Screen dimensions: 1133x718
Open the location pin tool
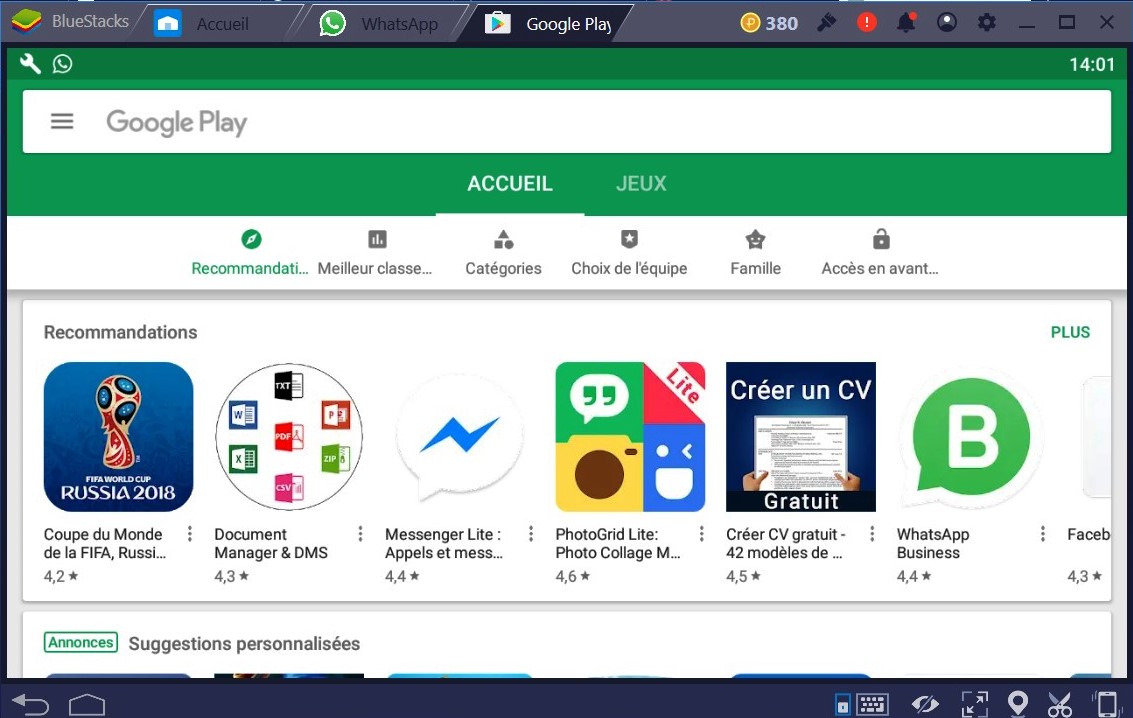coord(1017,704)
